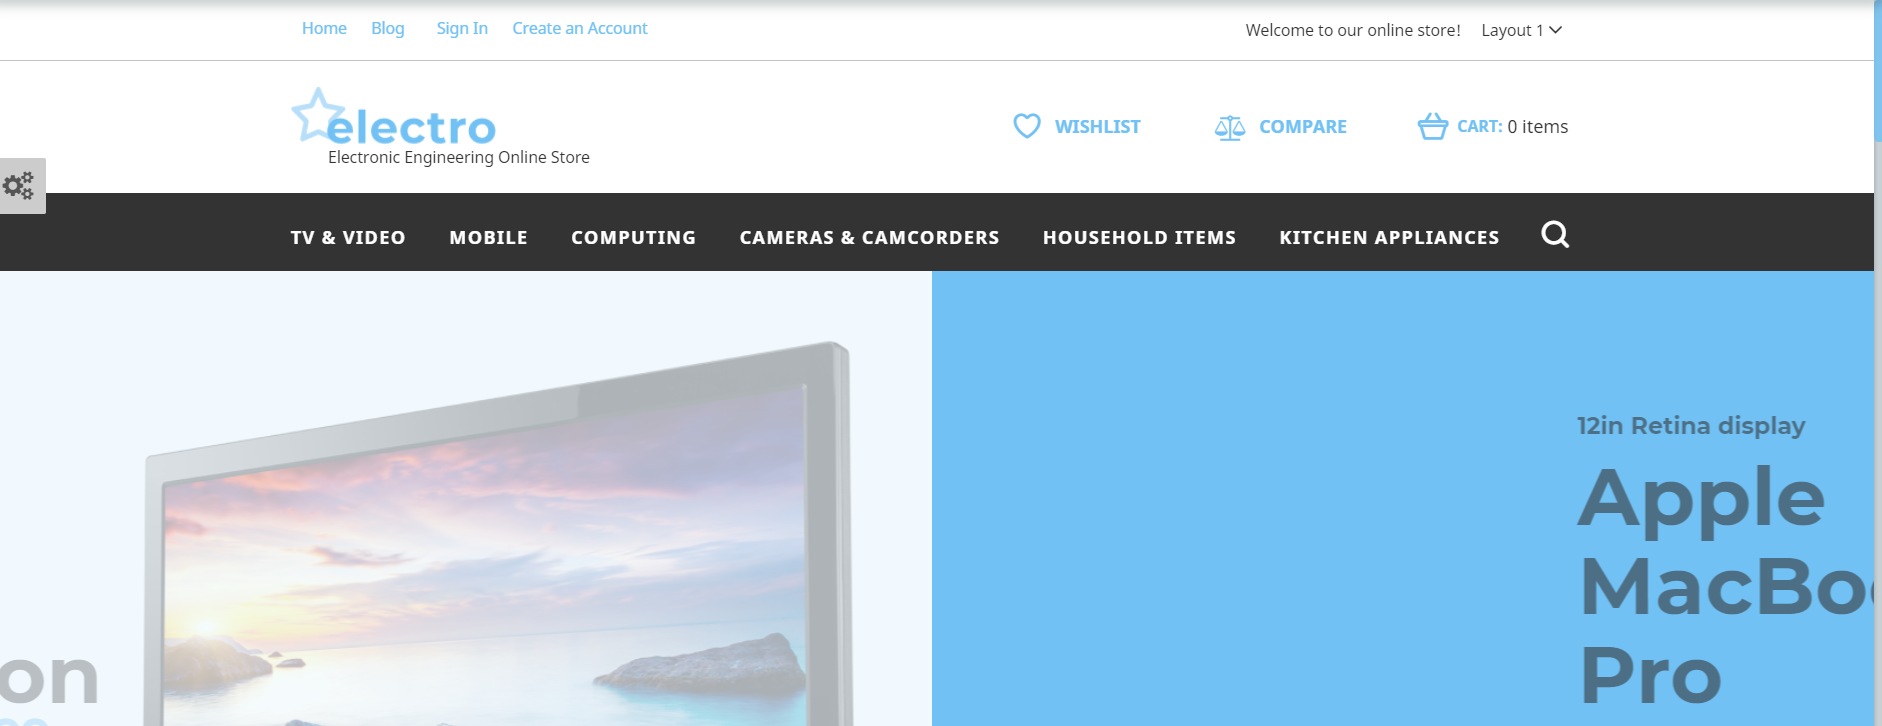
Task: Go to Household Items category
Action: click(1139, 237)
